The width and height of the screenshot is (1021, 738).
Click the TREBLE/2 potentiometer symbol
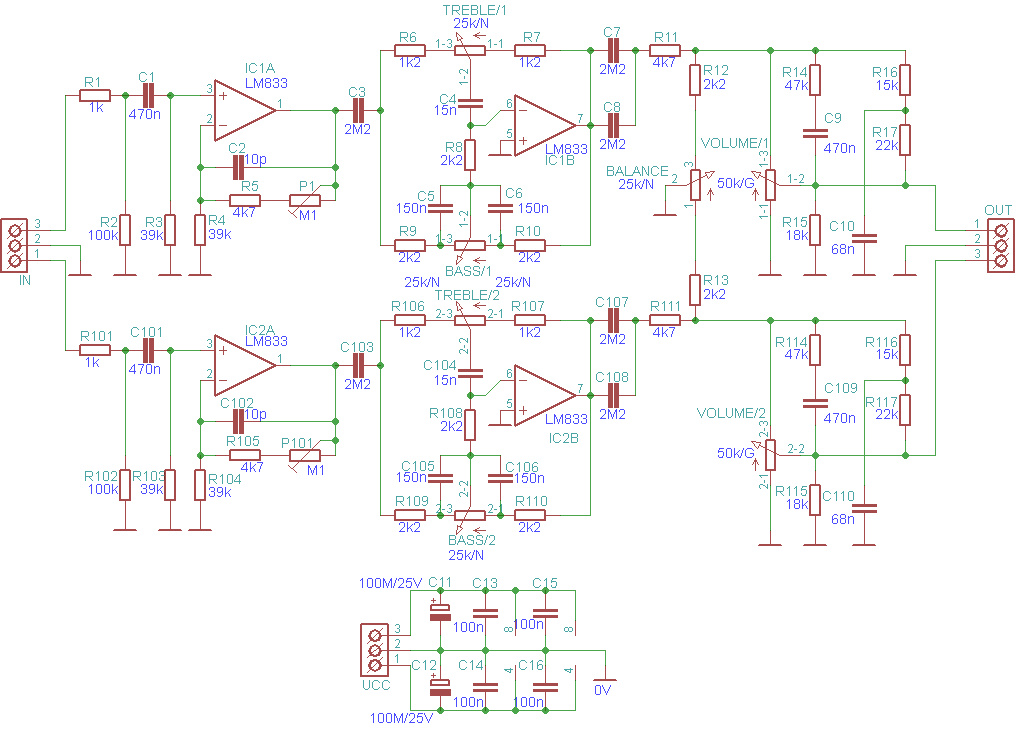point(470,319)
